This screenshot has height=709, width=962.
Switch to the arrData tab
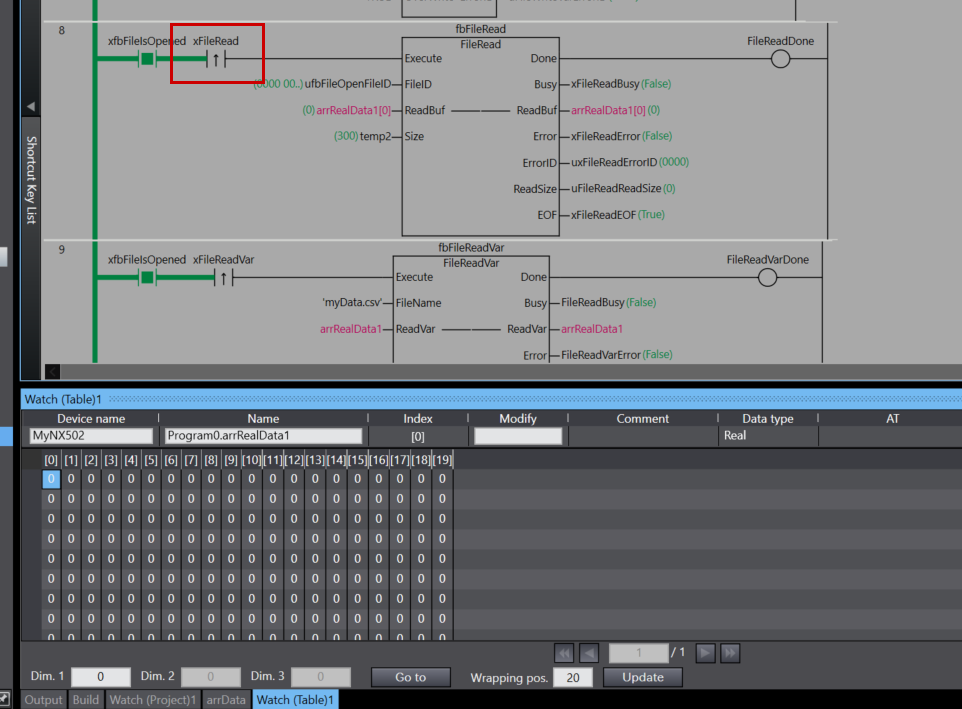coord(226,700)
